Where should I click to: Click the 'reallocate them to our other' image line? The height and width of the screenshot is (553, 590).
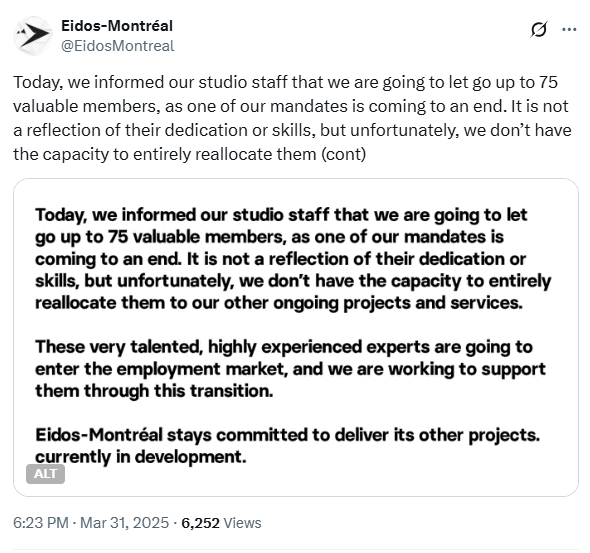(279, 303)
